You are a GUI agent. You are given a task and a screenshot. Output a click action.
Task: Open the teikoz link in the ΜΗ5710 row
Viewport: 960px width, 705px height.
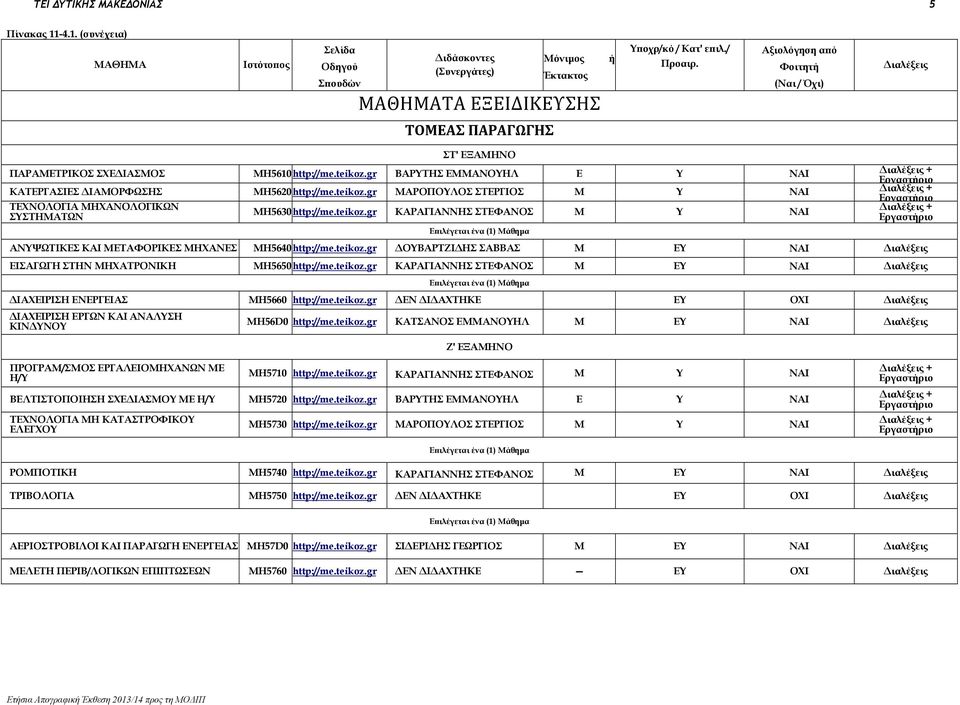pos(334,373)
